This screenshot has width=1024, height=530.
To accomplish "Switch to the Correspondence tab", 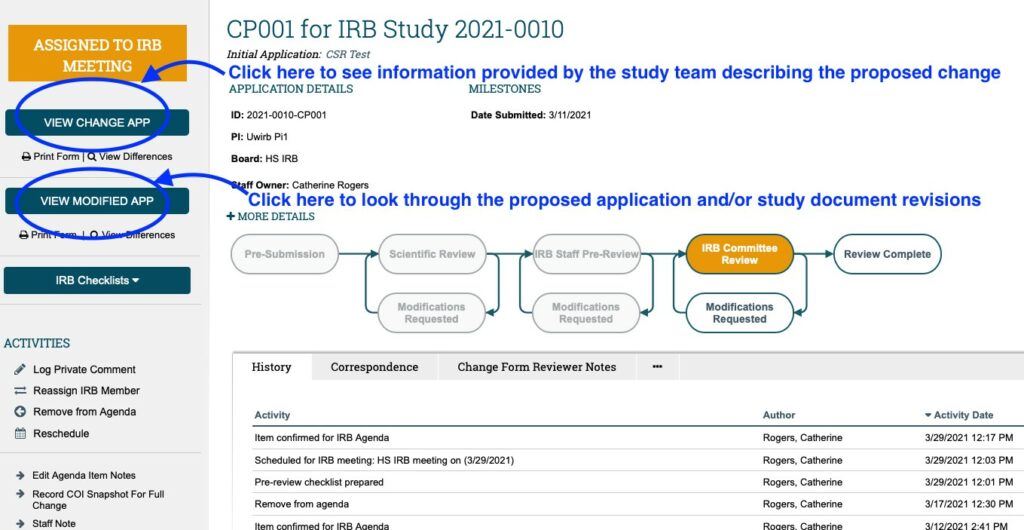I will 374,367.
